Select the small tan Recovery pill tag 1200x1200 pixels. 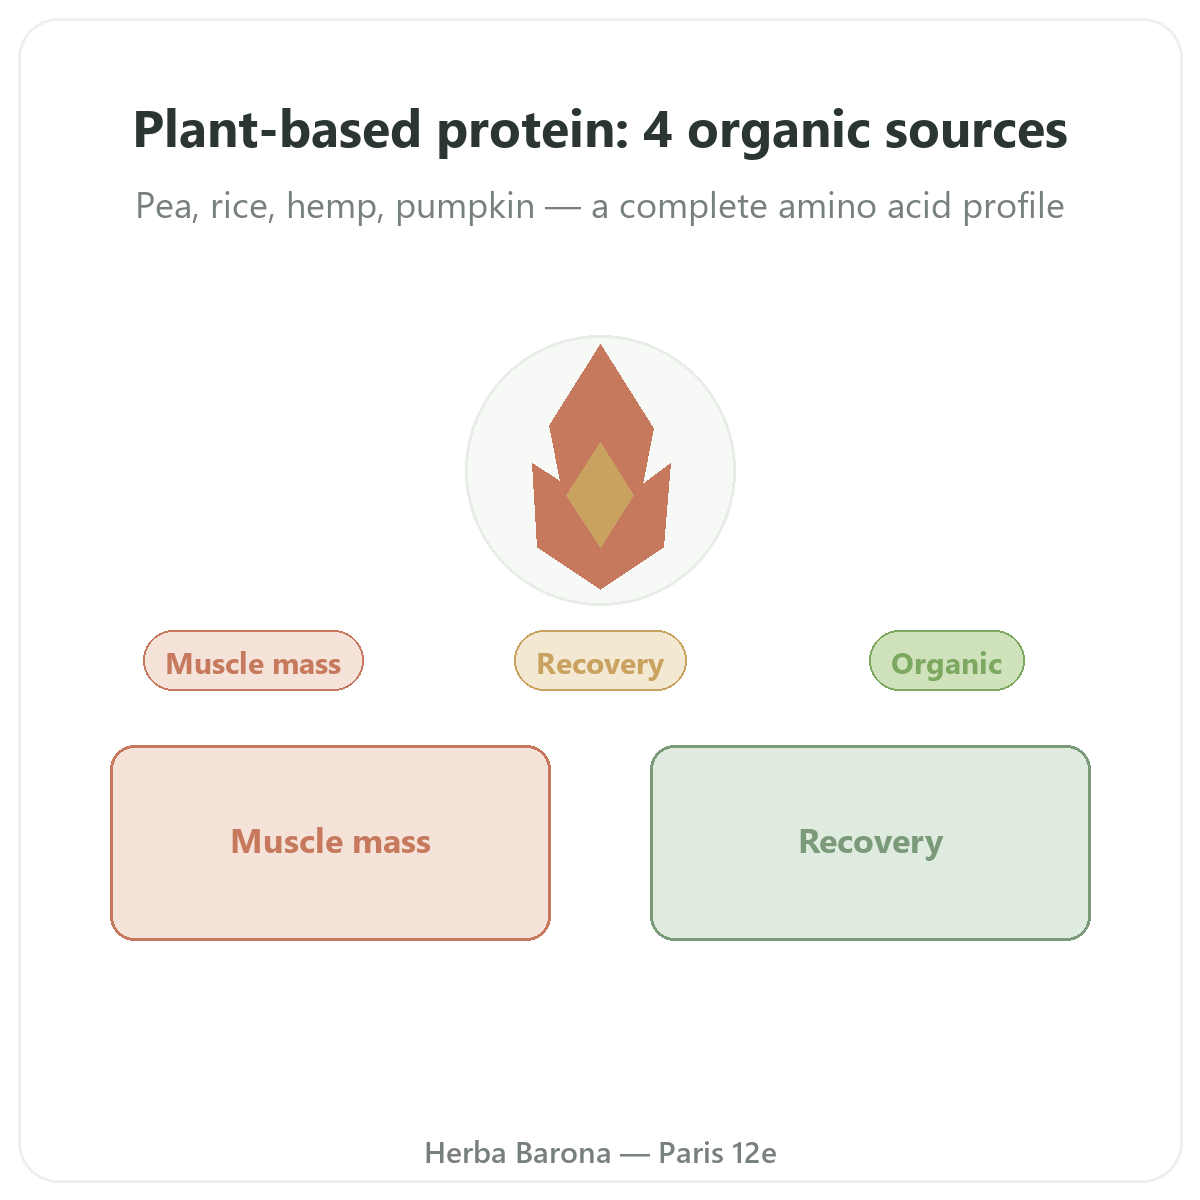[x=600, y=661]
